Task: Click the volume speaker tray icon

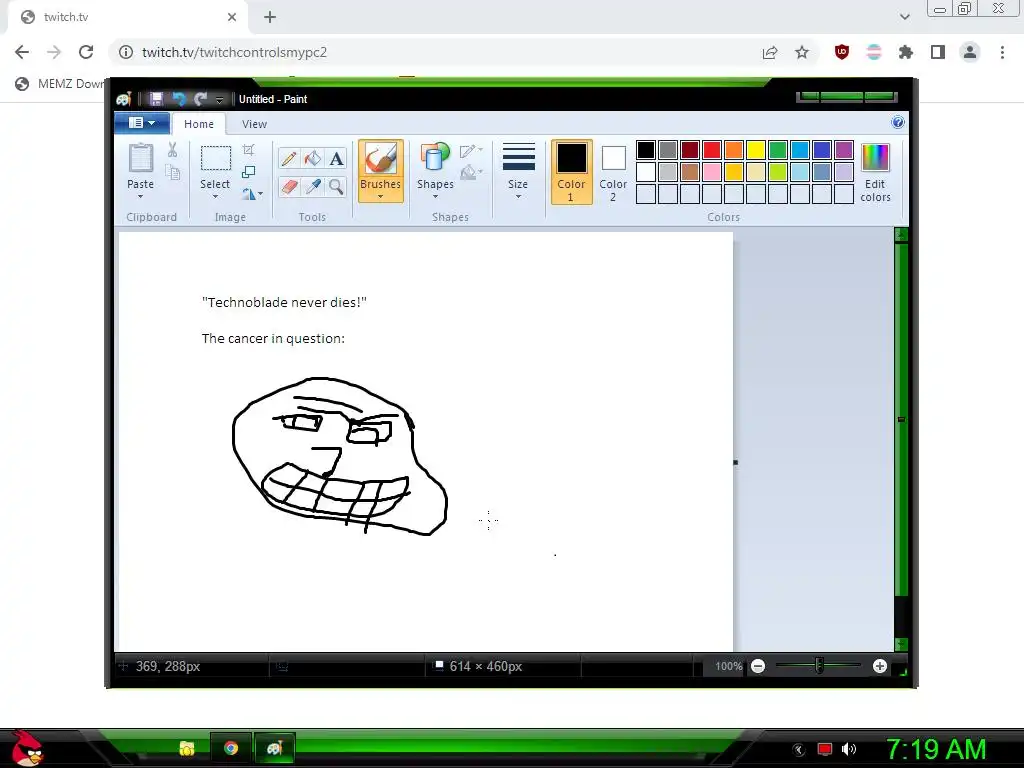Action: pyautogui.click(x=848, y=749)
